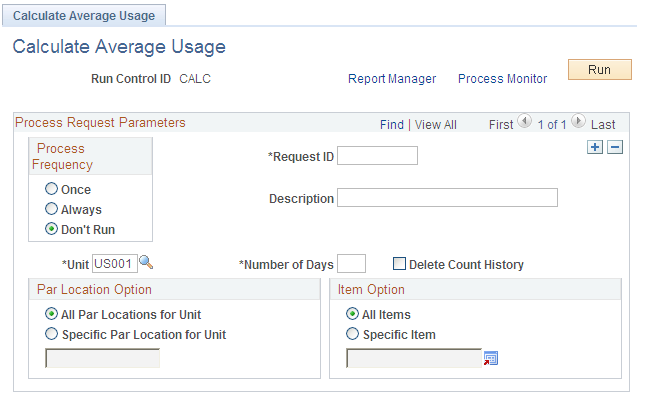Open the Process Monitor link
This screenshot has width=651, height=396.
(502, 78)
